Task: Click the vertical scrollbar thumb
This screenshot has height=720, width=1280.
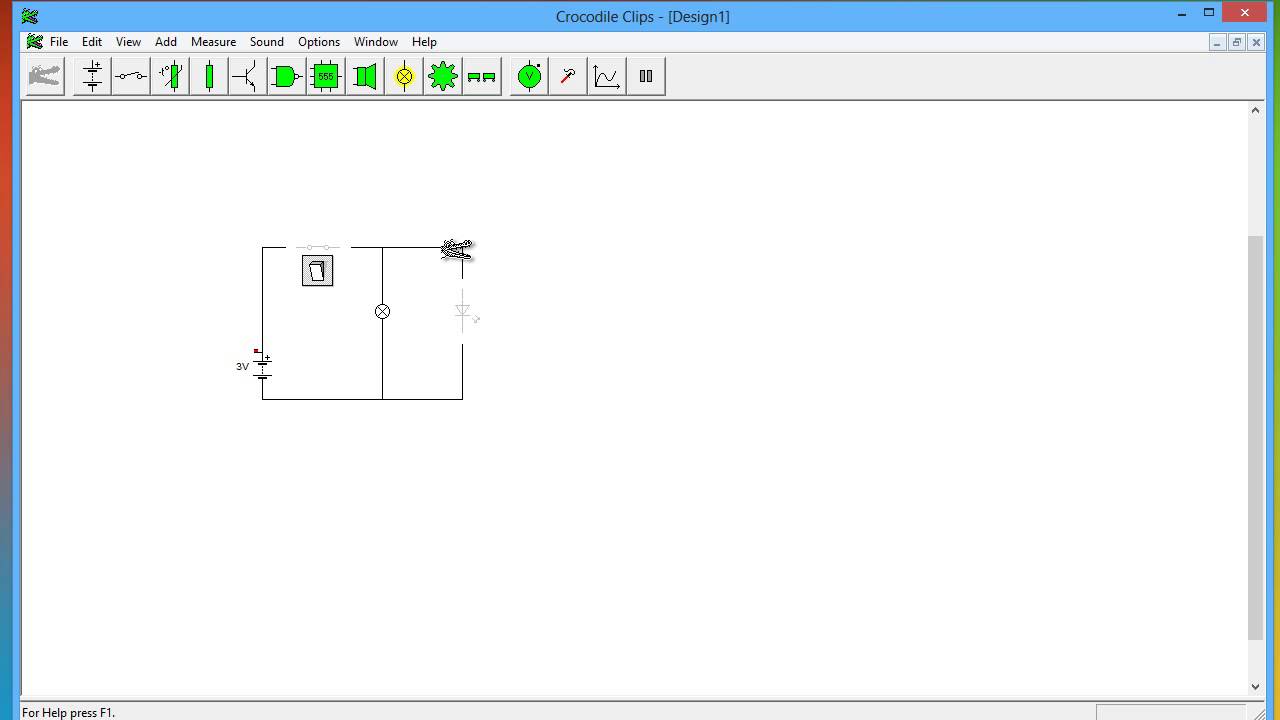Action: tap(1256, 438)
